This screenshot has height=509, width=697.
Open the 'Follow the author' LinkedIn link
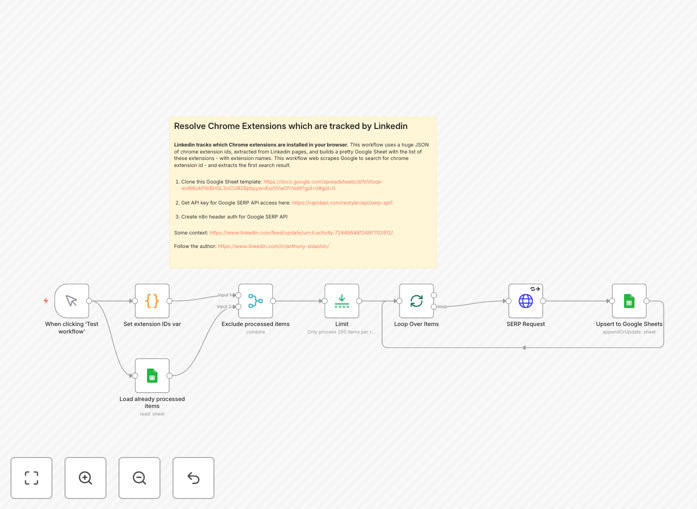[x=273, y=246]
